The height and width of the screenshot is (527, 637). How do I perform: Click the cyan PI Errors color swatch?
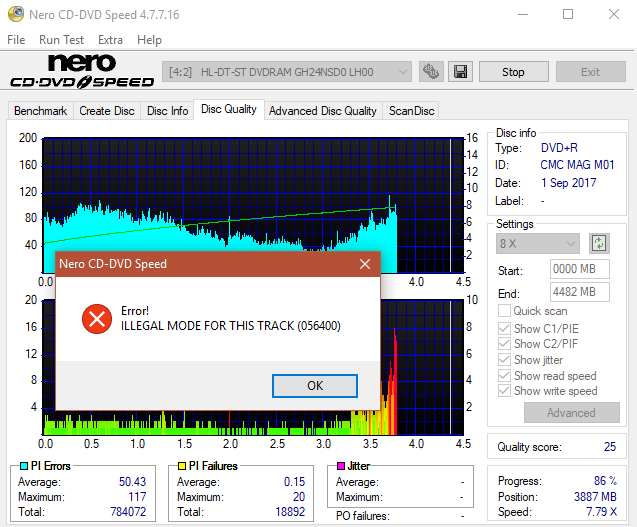click(x=24, y=466)
